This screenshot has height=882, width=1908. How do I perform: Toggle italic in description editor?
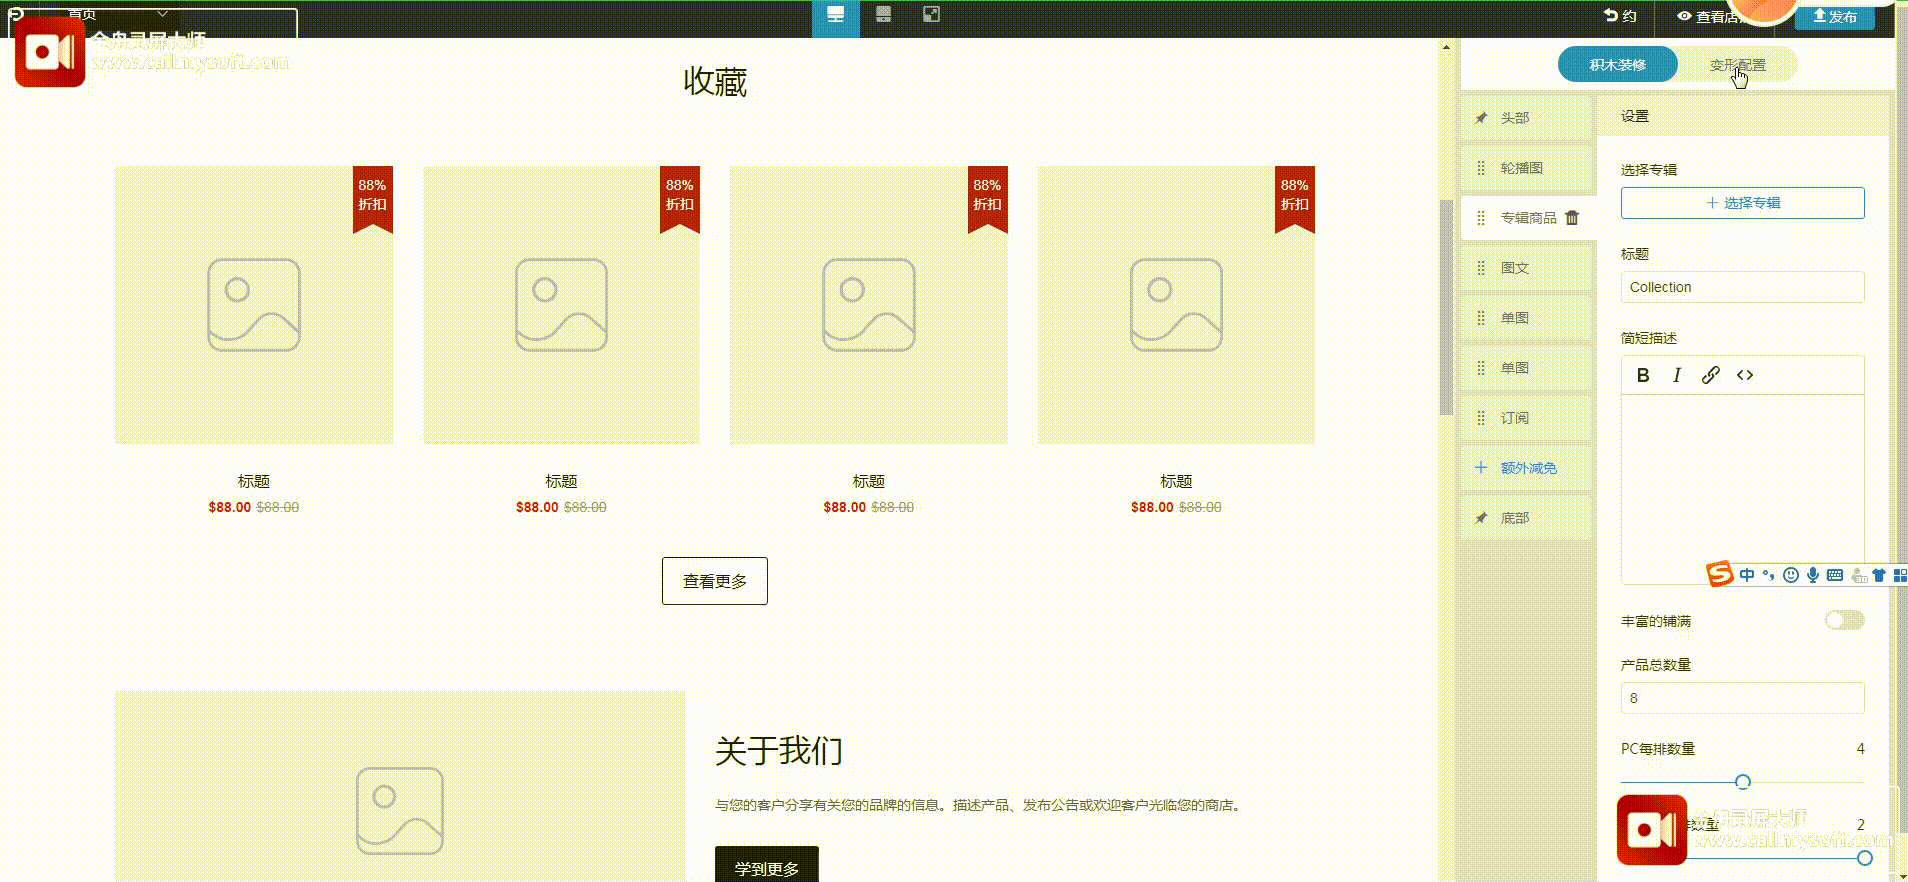coord(1677,375)
